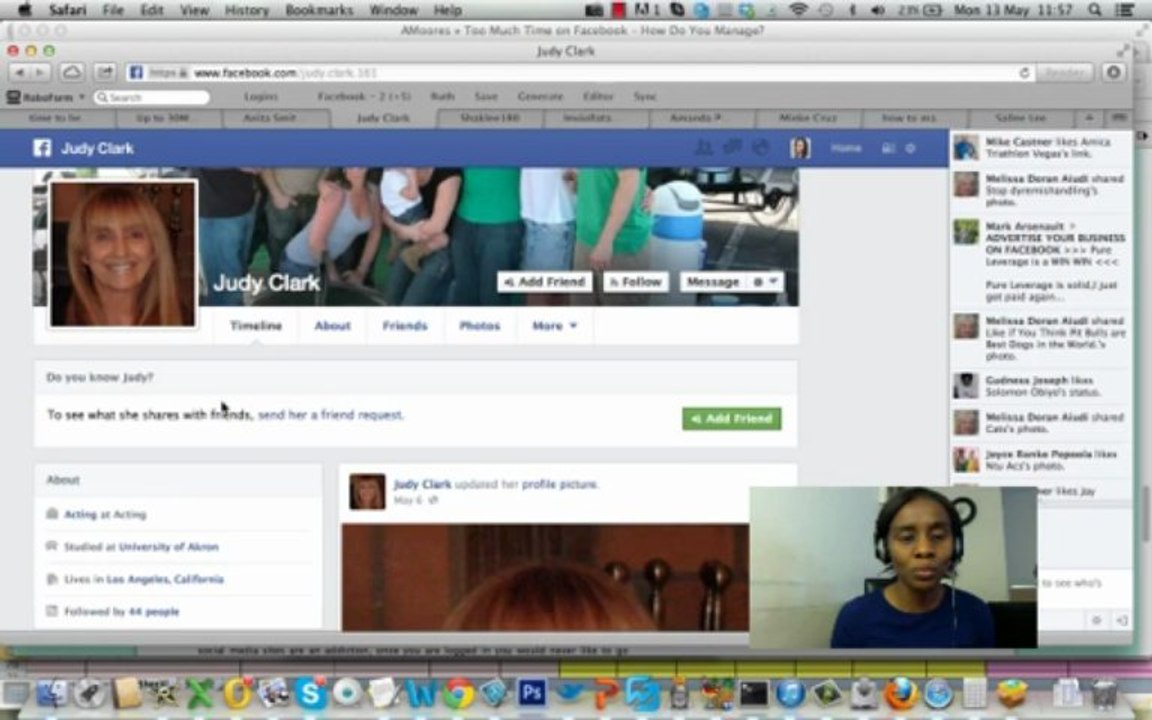Image resolution: width=1152 pixels, height=720 pixels.
Task: Click Judy Clark name in the post header
Action: coord(422,484)
